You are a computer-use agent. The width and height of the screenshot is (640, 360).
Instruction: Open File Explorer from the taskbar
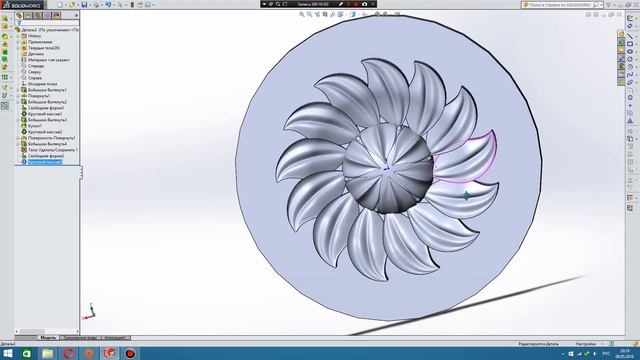pyautogui.click(x=47, y=353)
